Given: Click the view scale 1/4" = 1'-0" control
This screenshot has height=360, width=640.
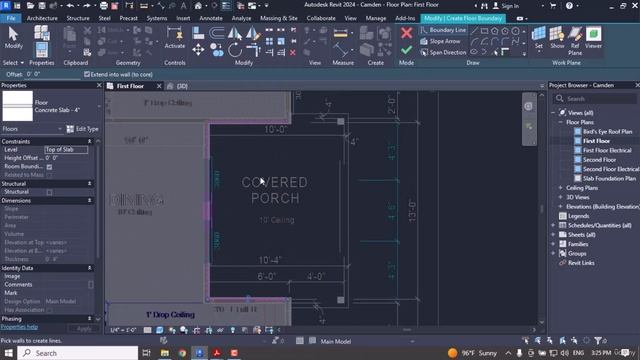Looking at the screenshot, I should click(123, 330).
